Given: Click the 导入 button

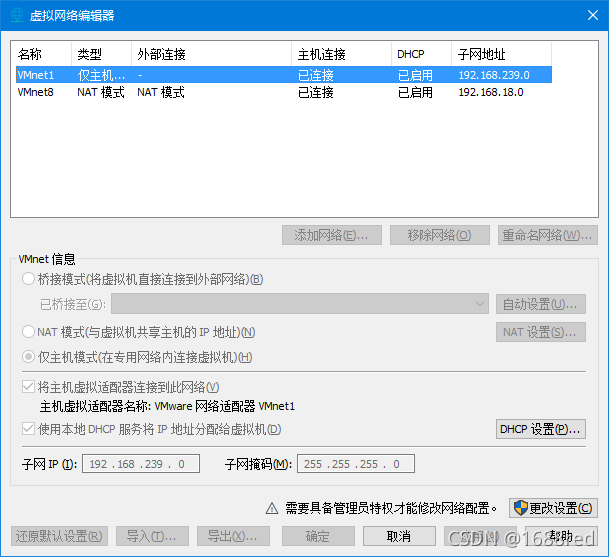Looking at the screenshot, I should click(x=152, y=536).
